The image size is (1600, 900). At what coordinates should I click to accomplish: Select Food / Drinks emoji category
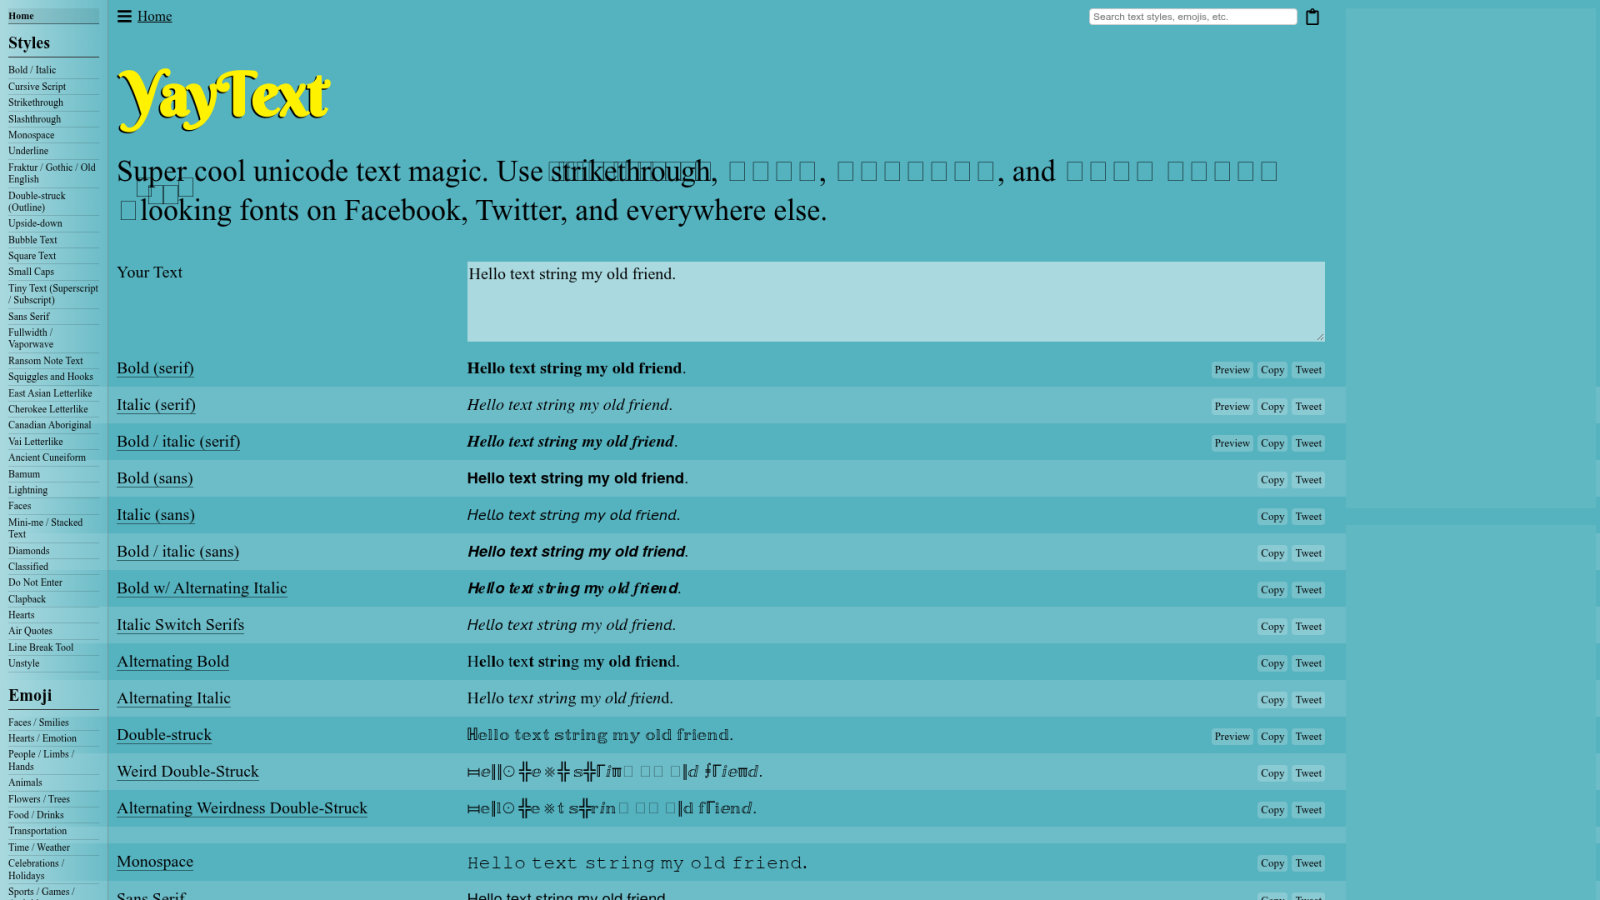(36, 815)
